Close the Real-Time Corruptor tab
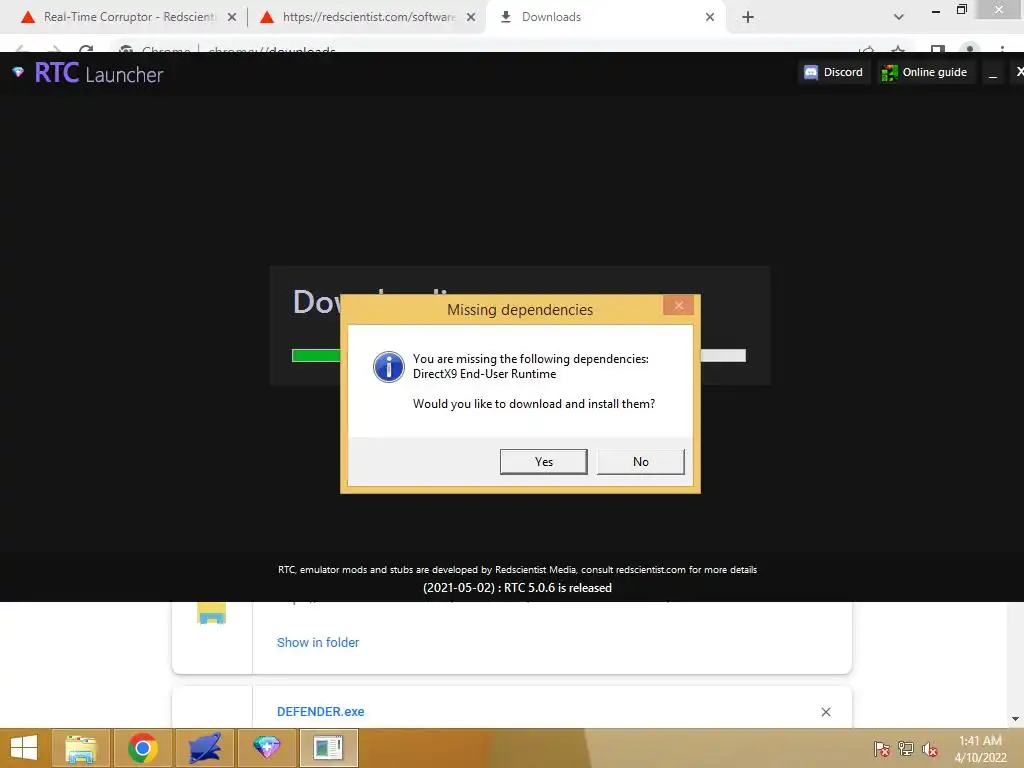 [x=232, y=18]
